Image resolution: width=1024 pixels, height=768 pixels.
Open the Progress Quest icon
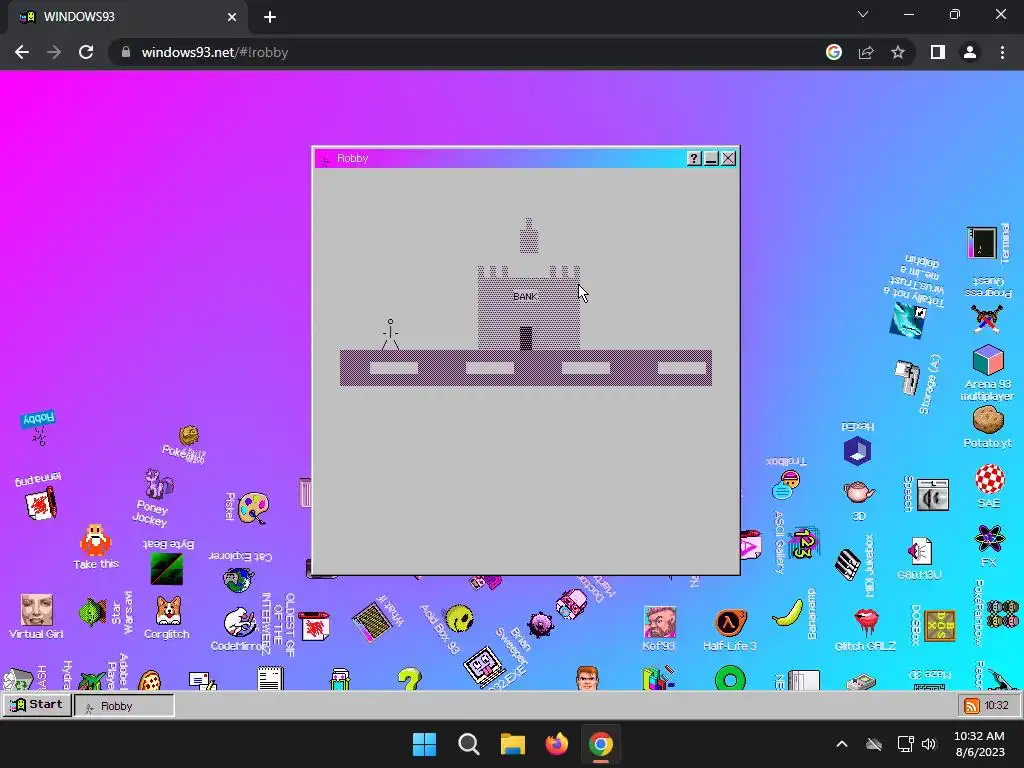click(x=986, y=319)
